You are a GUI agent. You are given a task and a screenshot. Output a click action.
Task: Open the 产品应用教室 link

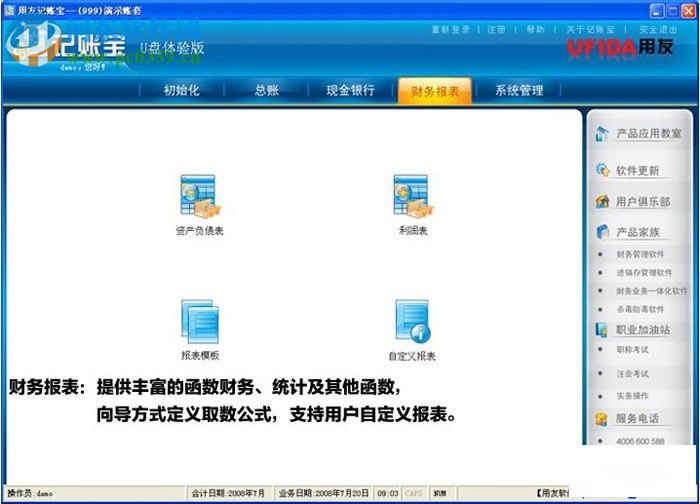(x=649, y=133)
